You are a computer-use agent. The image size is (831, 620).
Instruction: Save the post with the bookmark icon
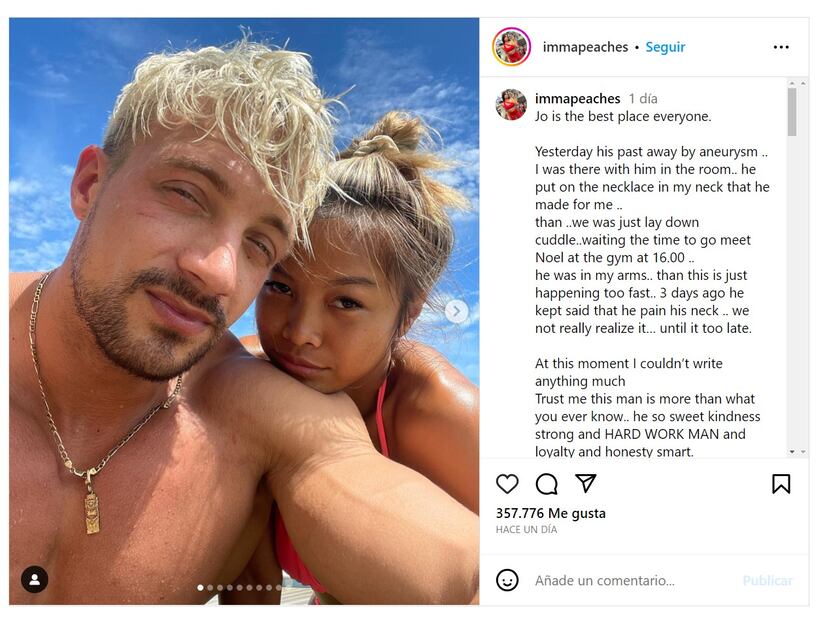point(781,484)
